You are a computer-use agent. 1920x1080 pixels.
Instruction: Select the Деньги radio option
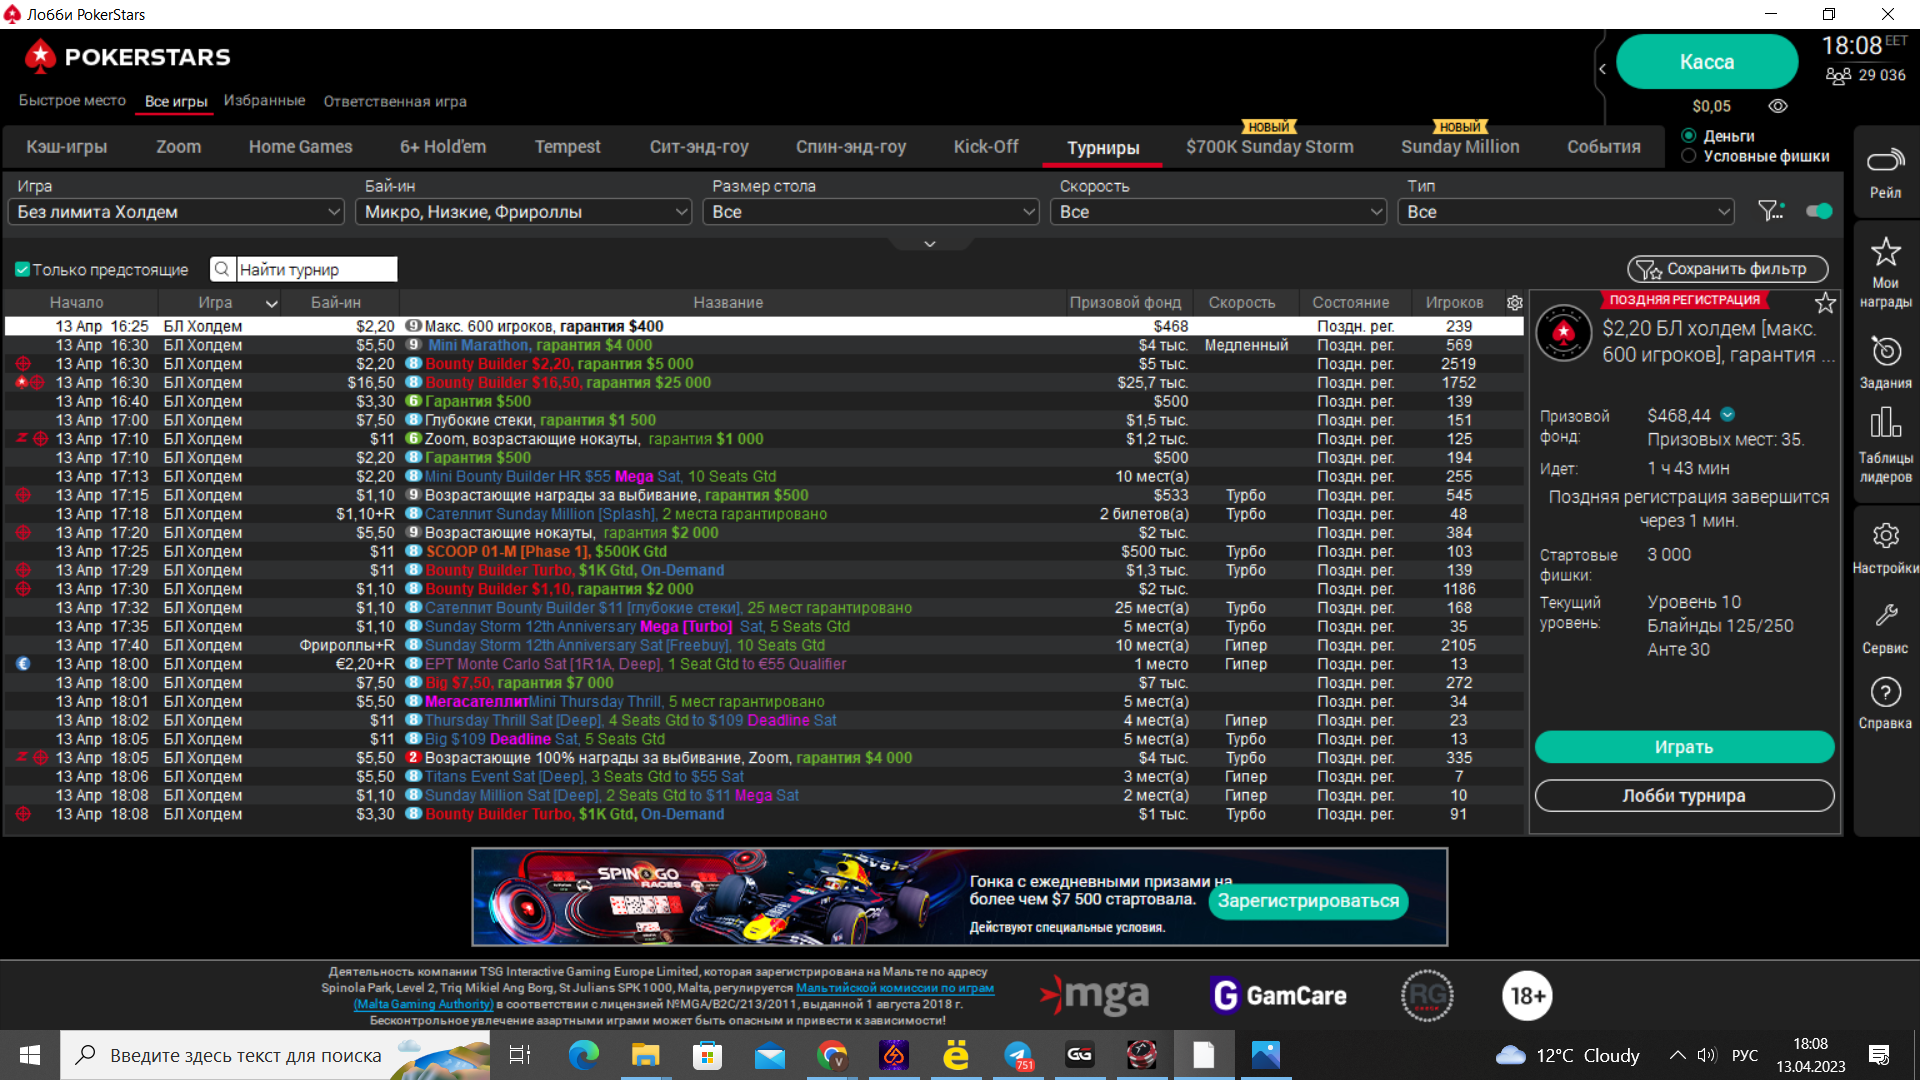1689,136
